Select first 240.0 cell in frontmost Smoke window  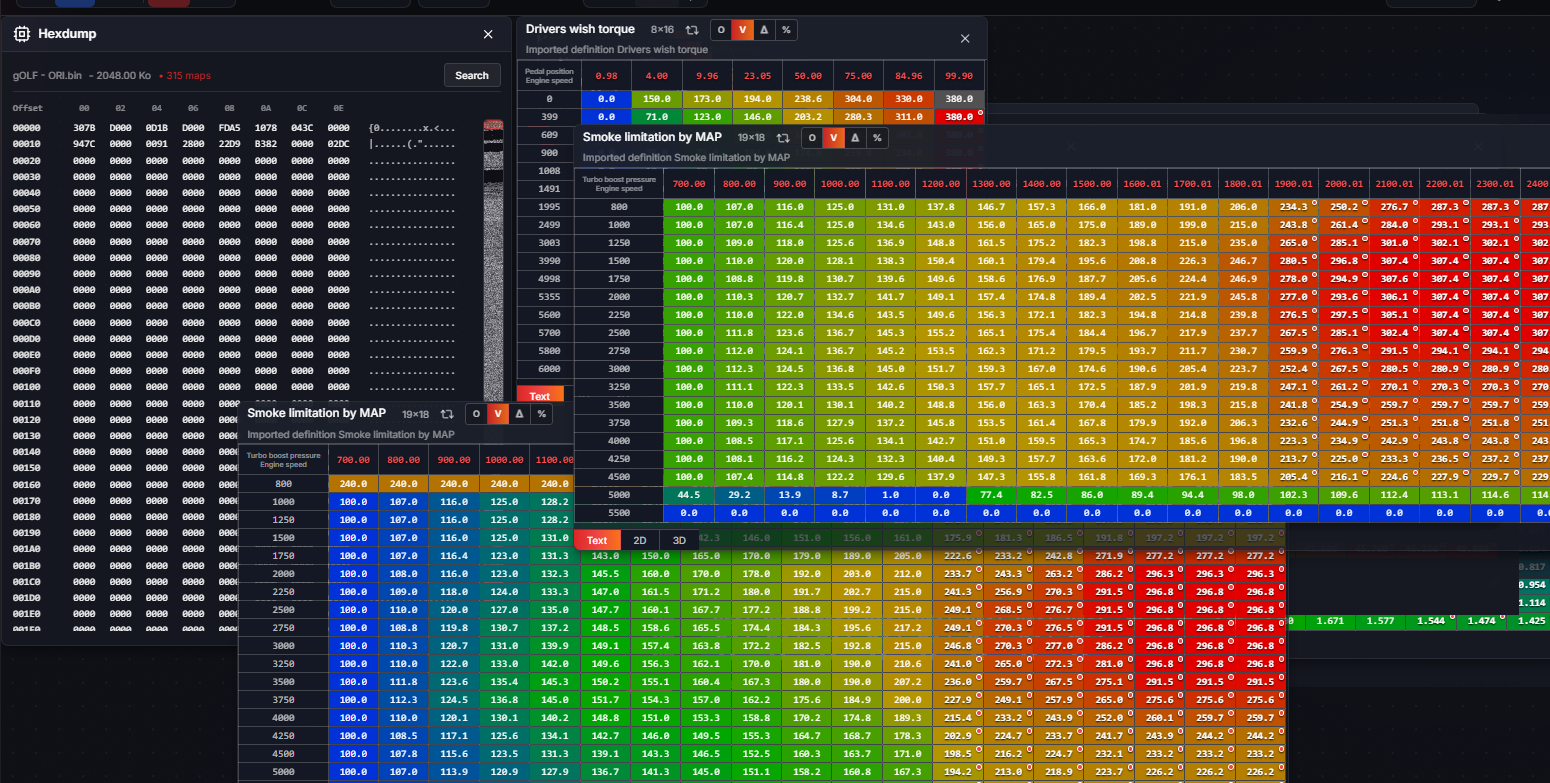[353, 484]
